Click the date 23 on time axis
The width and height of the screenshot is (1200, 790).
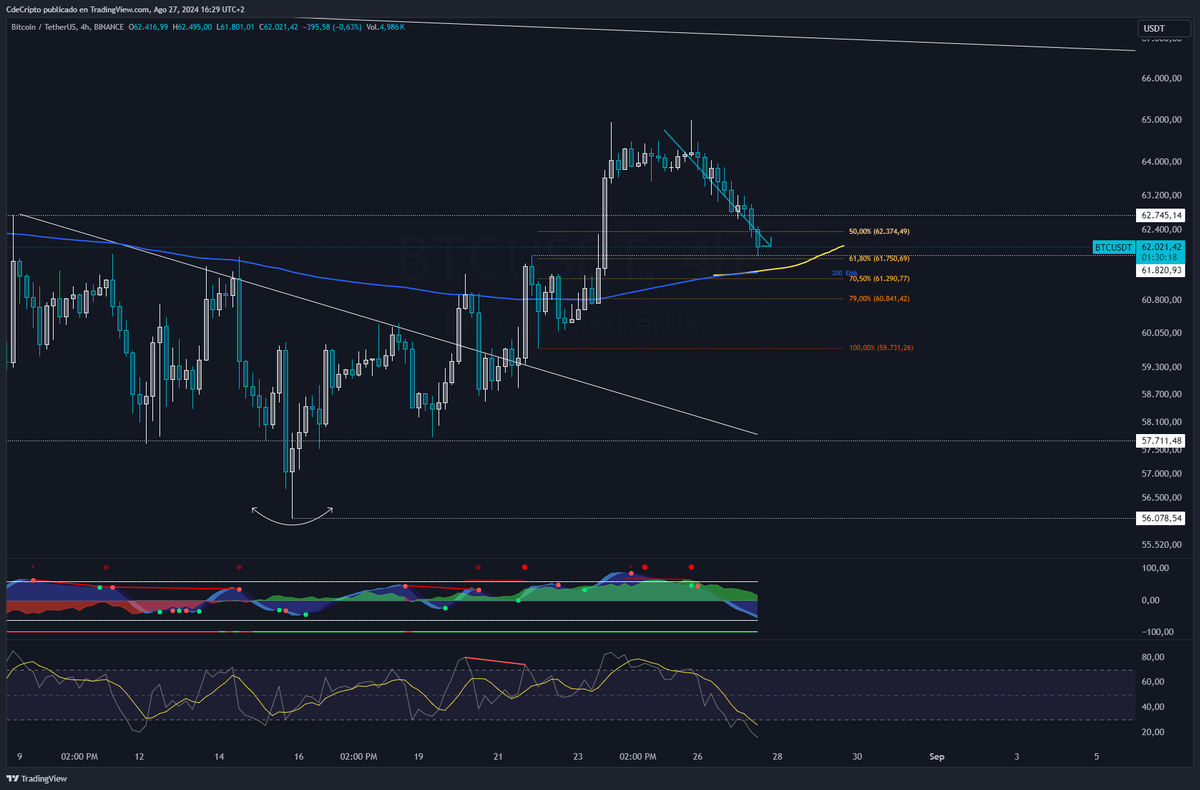click(x=578, y=757)
